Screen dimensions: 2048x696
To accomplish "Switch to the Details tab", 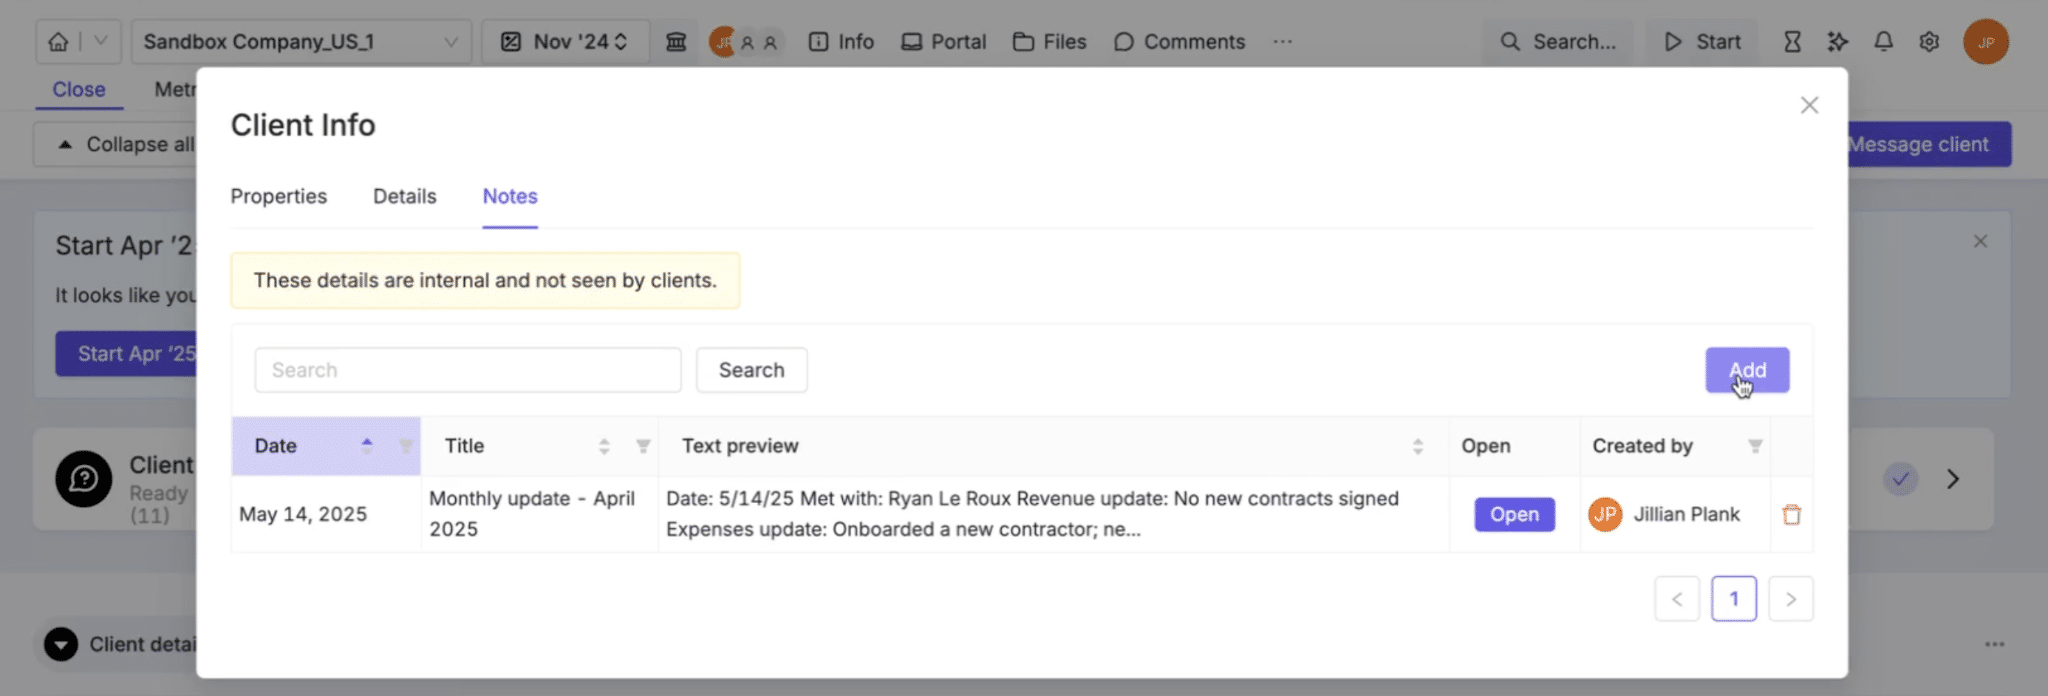I will pos(405,197).
